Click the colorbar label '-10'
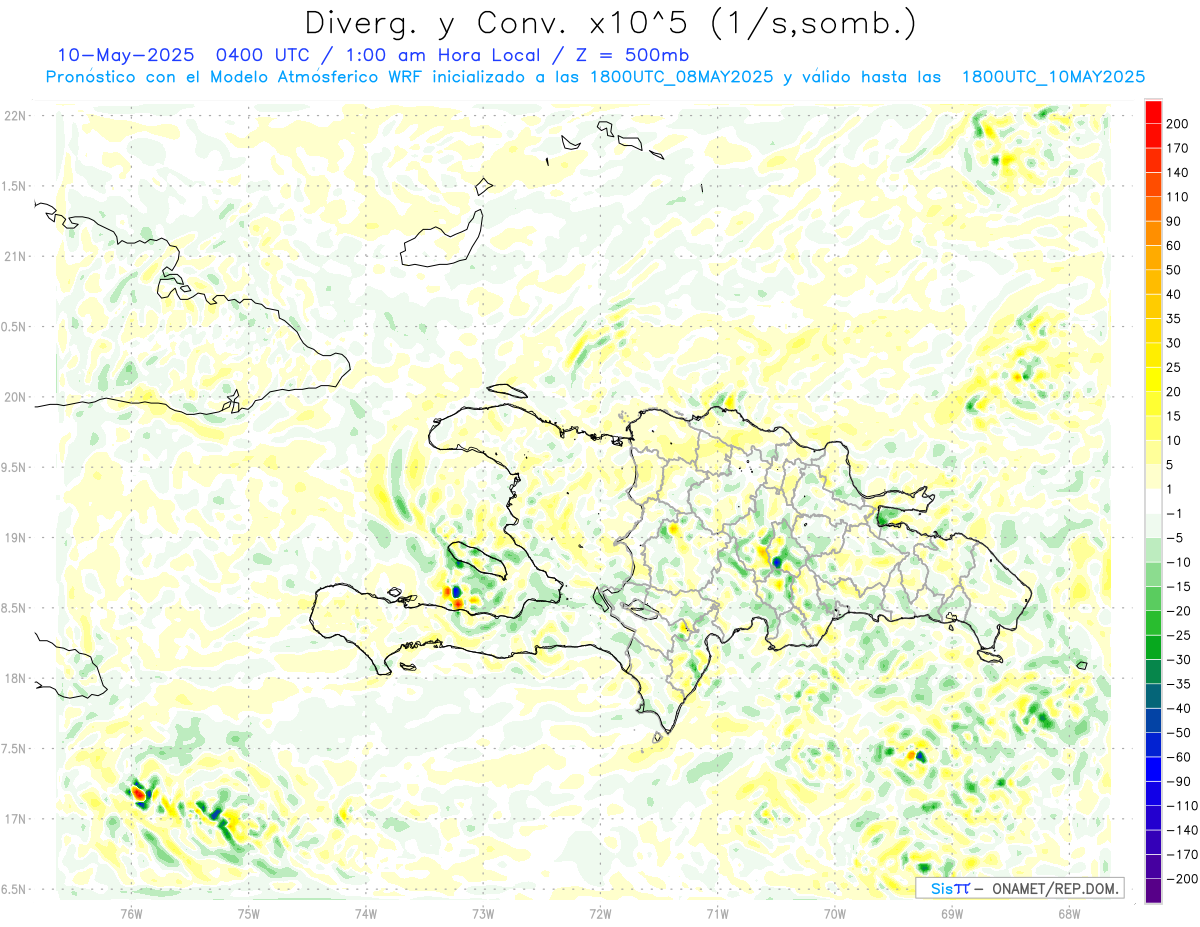 pyautogui.click(x=1178, y=562)
